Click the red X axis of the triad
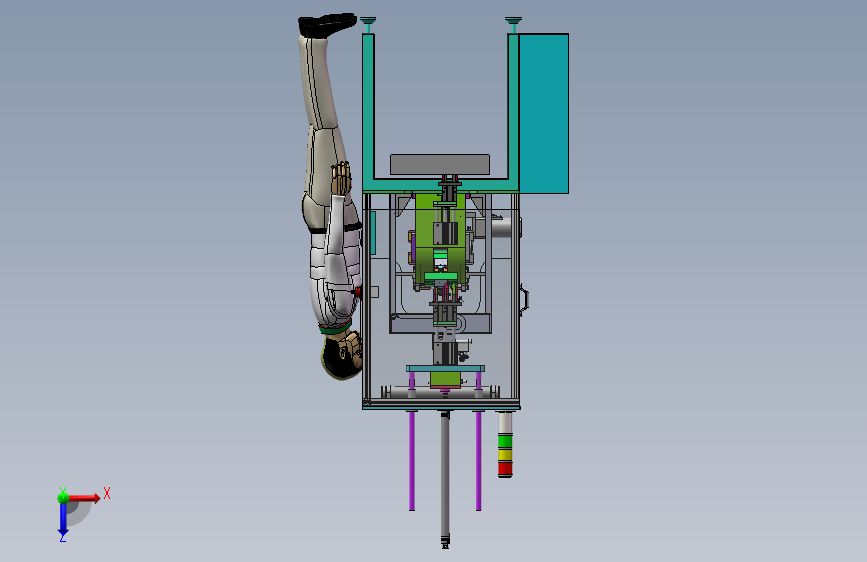The image size is (867, 562). pyautogui.click(x=84, y=498)
